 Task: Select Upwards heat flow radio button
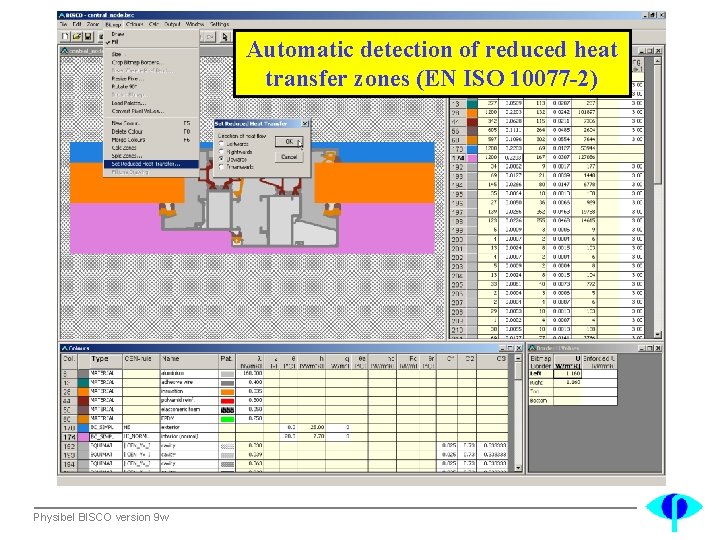tap(221, 159)
